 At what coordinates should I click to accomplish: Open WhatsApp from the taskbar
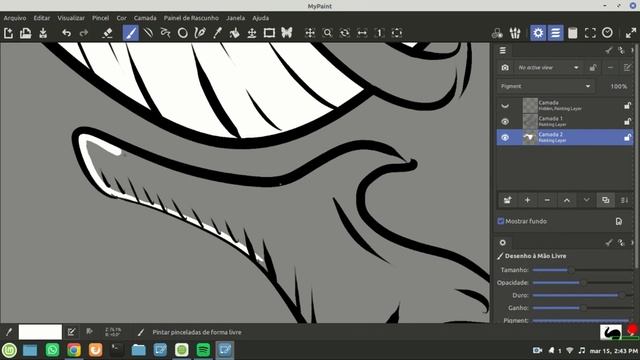(52, 350)
